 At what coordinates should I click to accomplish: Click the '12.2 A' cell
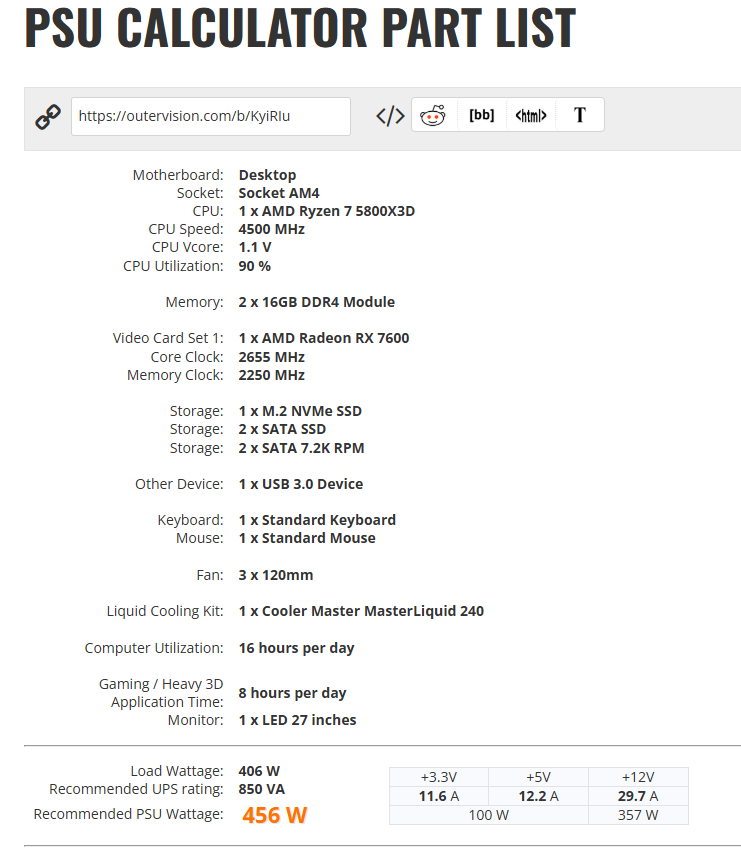coord(538,796)
